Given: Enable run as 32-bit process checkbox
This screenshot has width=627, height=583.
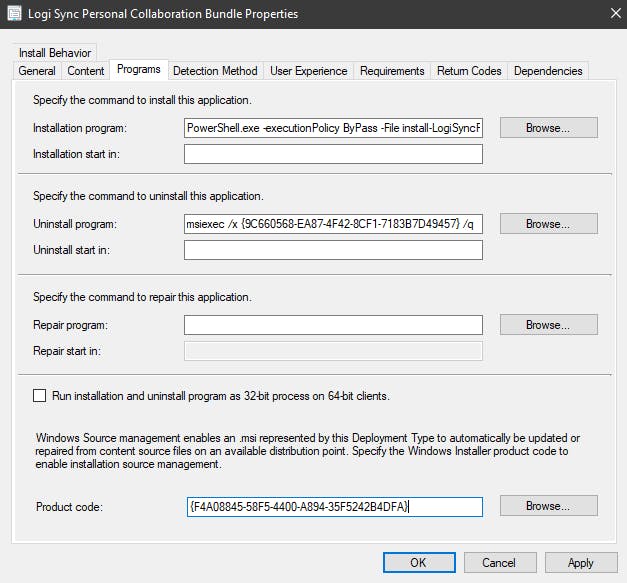Looking at the screenshot, I should click(39, 396).
